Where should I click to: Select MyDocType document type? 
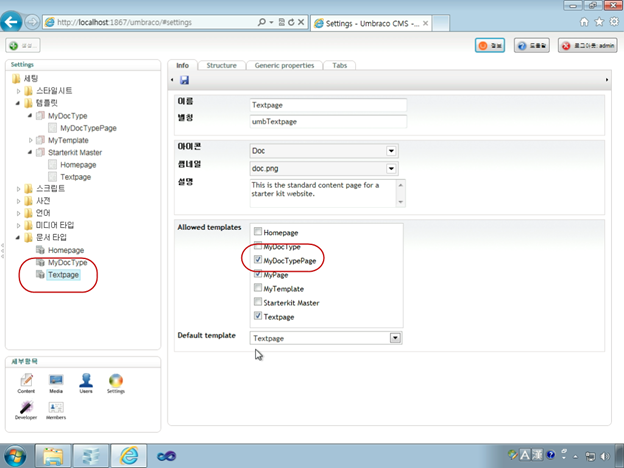coord(67,263)
